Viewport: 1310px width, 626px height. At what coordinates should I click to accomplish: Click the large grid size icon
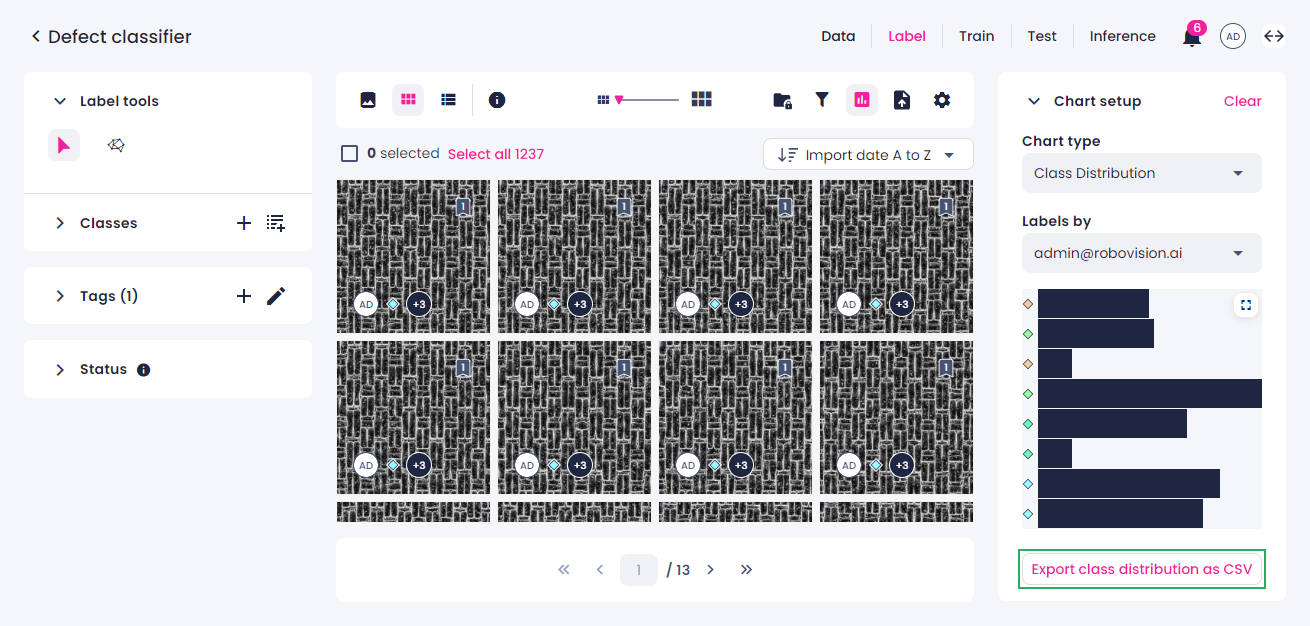[x=702, y=99]
